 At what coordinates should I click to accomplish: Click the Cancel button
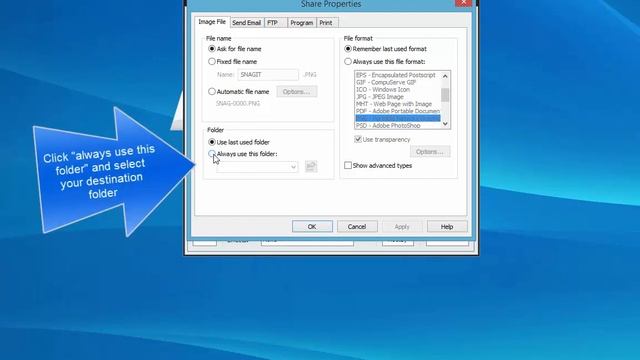[x=357, y=227]
